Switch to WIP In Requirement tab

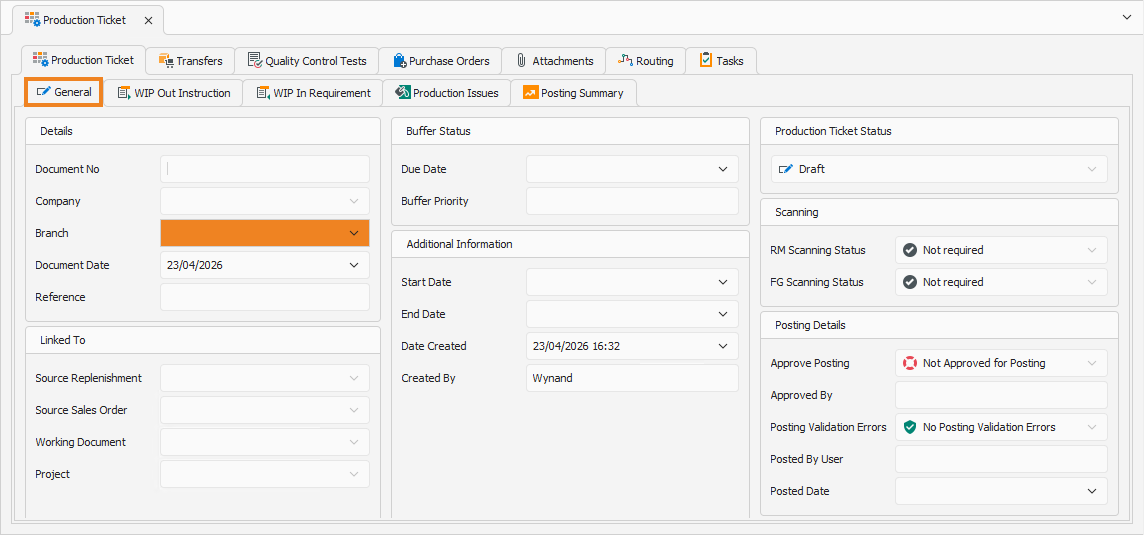tap(312, 93)
